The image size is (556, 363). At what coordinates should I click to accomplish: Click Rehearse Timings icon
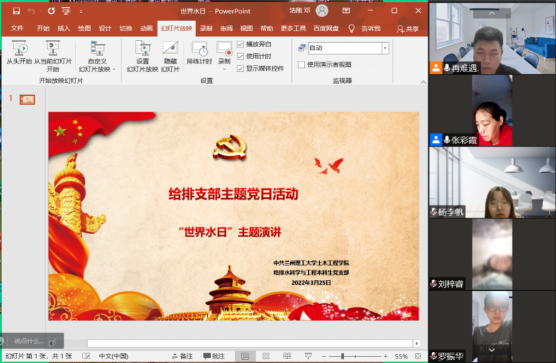(x=199, y=49)
